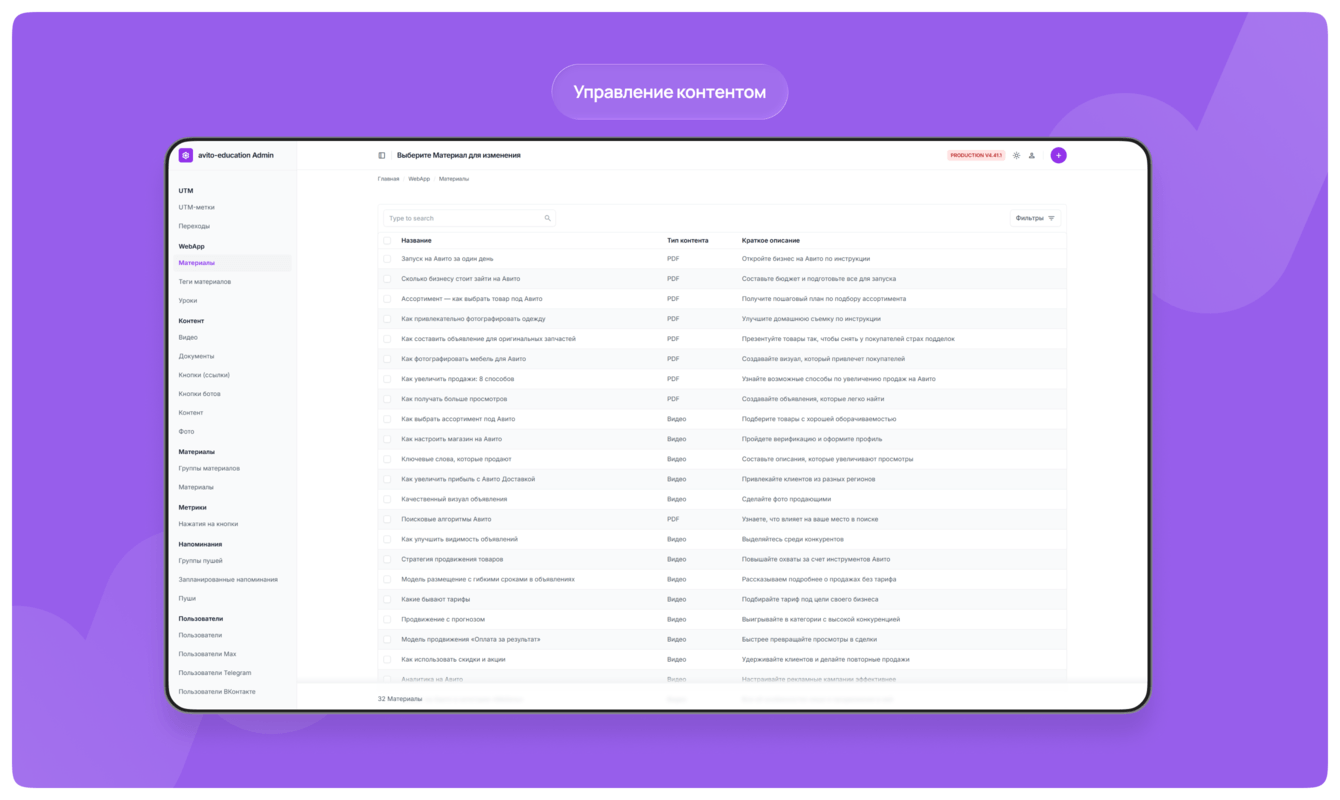
Task: Click the avito-education Admin logo icon
Action: [186, 155]
